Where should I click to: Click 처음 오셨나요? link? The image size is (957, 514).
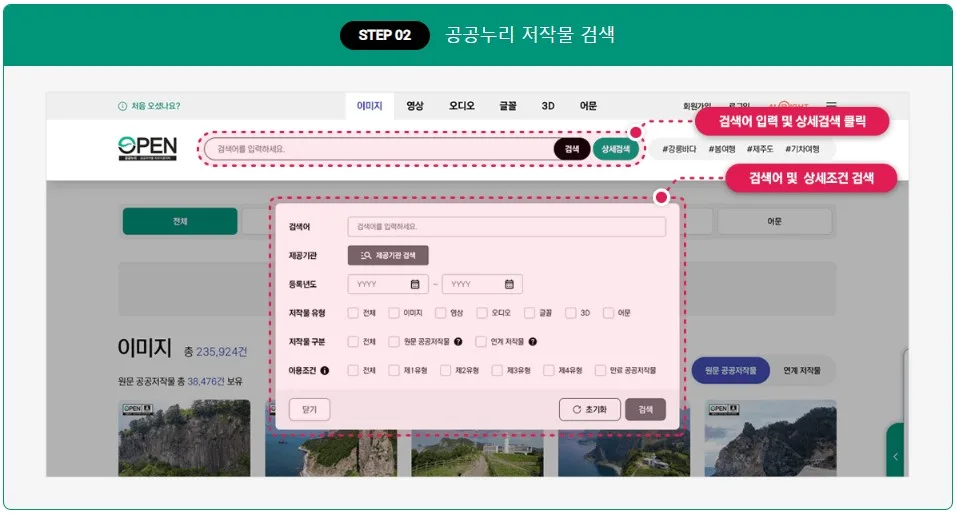[156, 106]
